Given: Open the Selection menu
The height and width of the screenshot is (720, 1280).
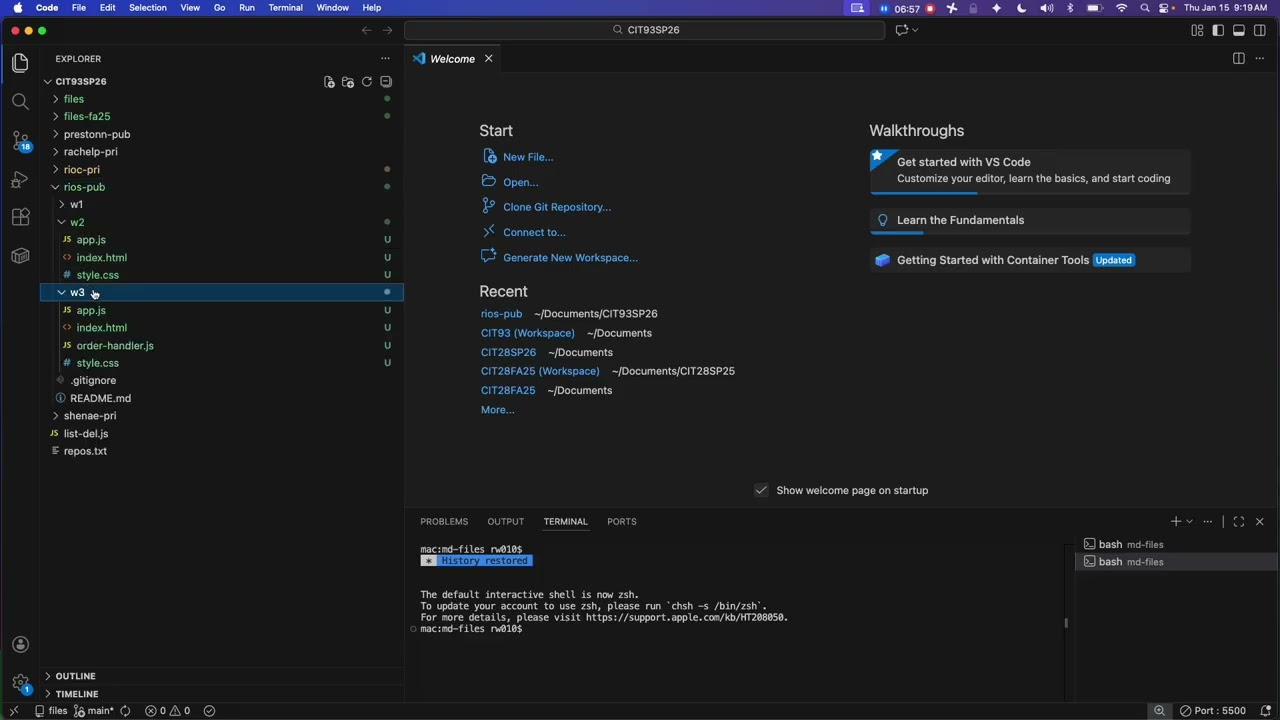Looking at the screenshot, I should click(x=148, y=8).
